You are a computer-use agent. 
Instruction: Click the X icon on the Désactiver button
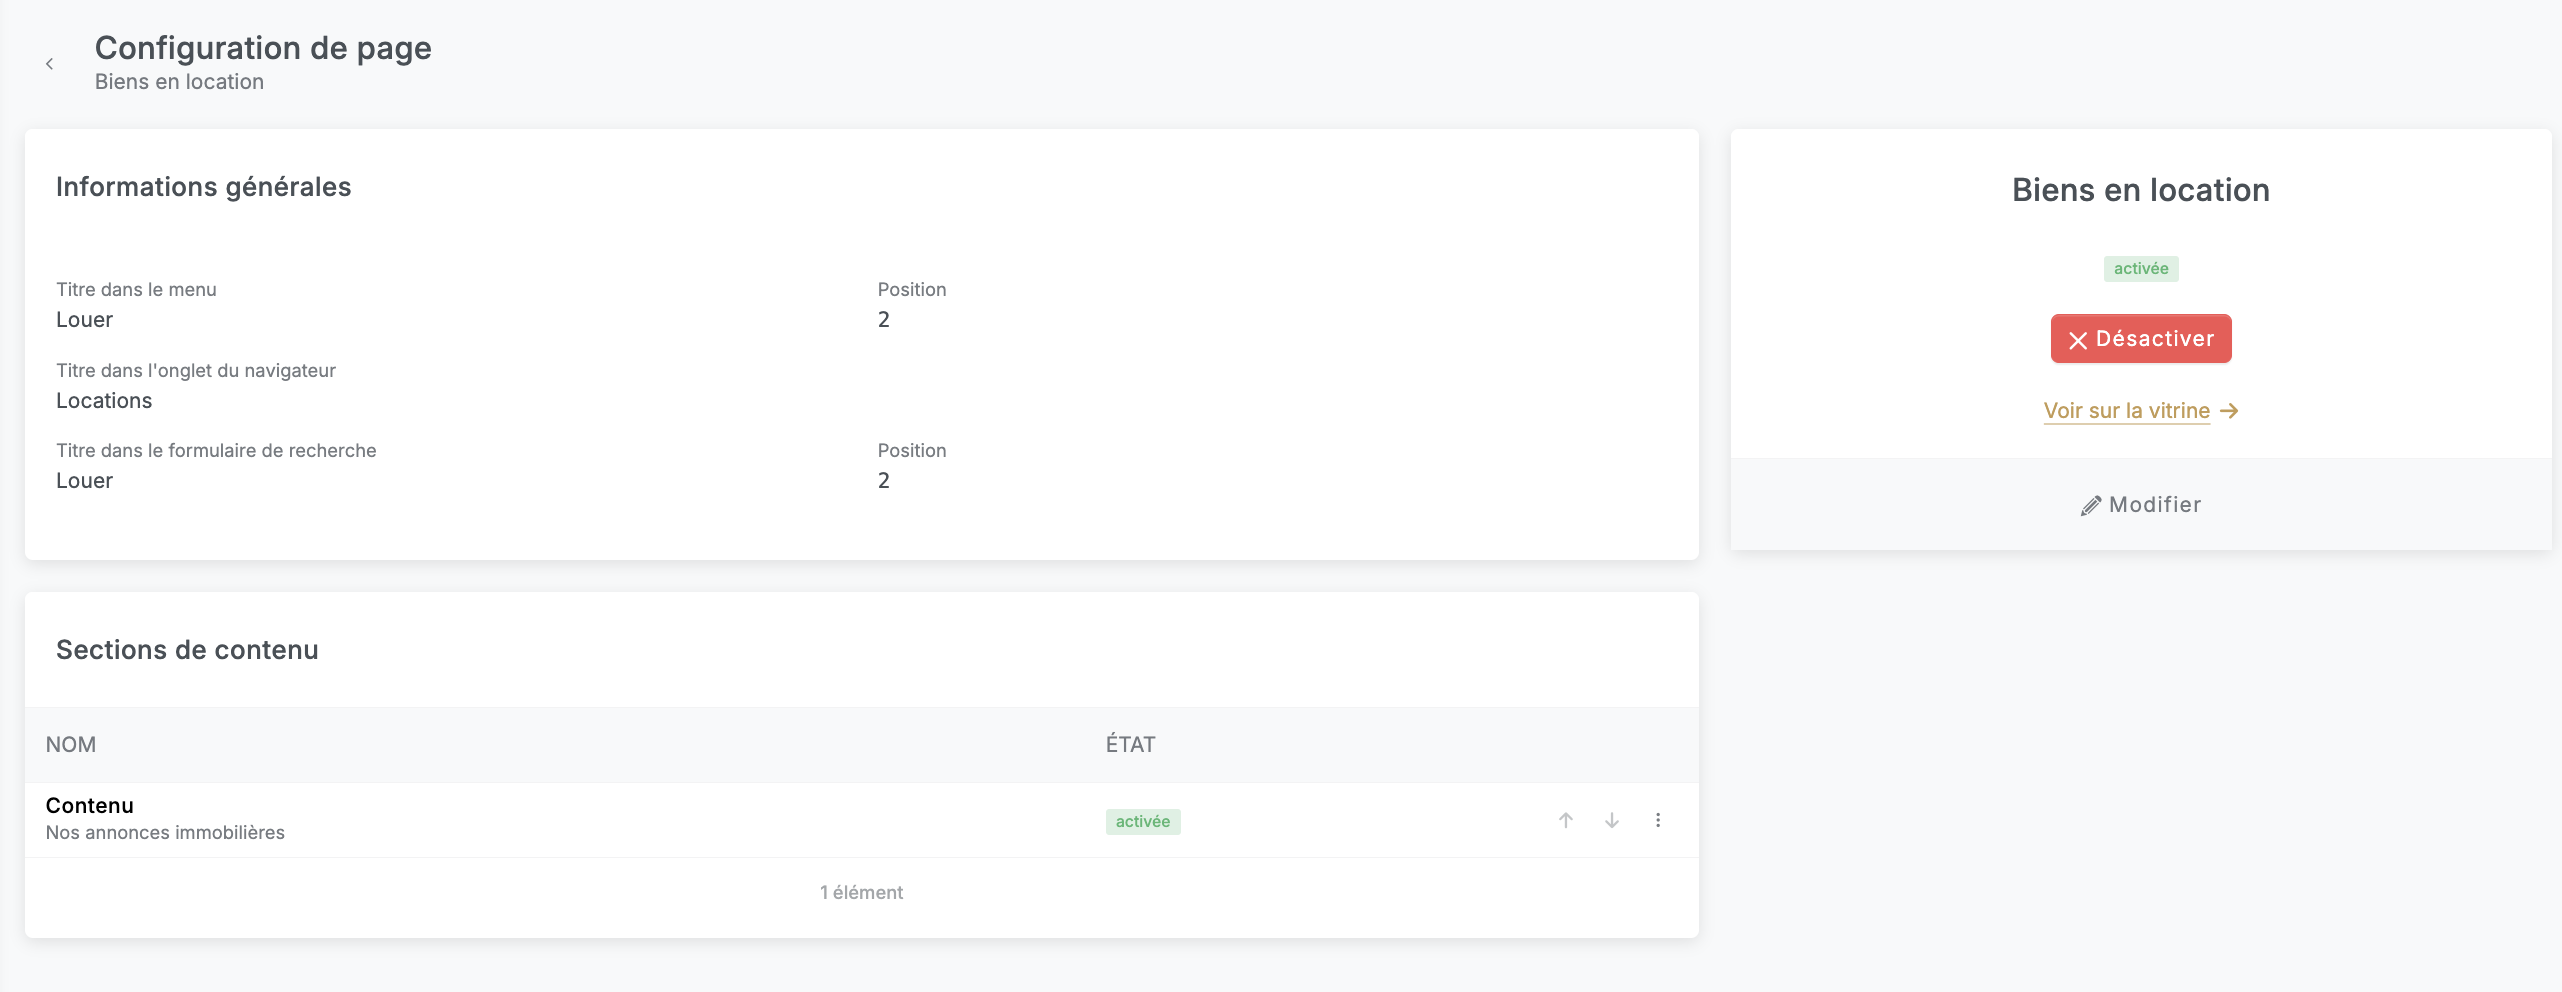[x=2078, y=340]
